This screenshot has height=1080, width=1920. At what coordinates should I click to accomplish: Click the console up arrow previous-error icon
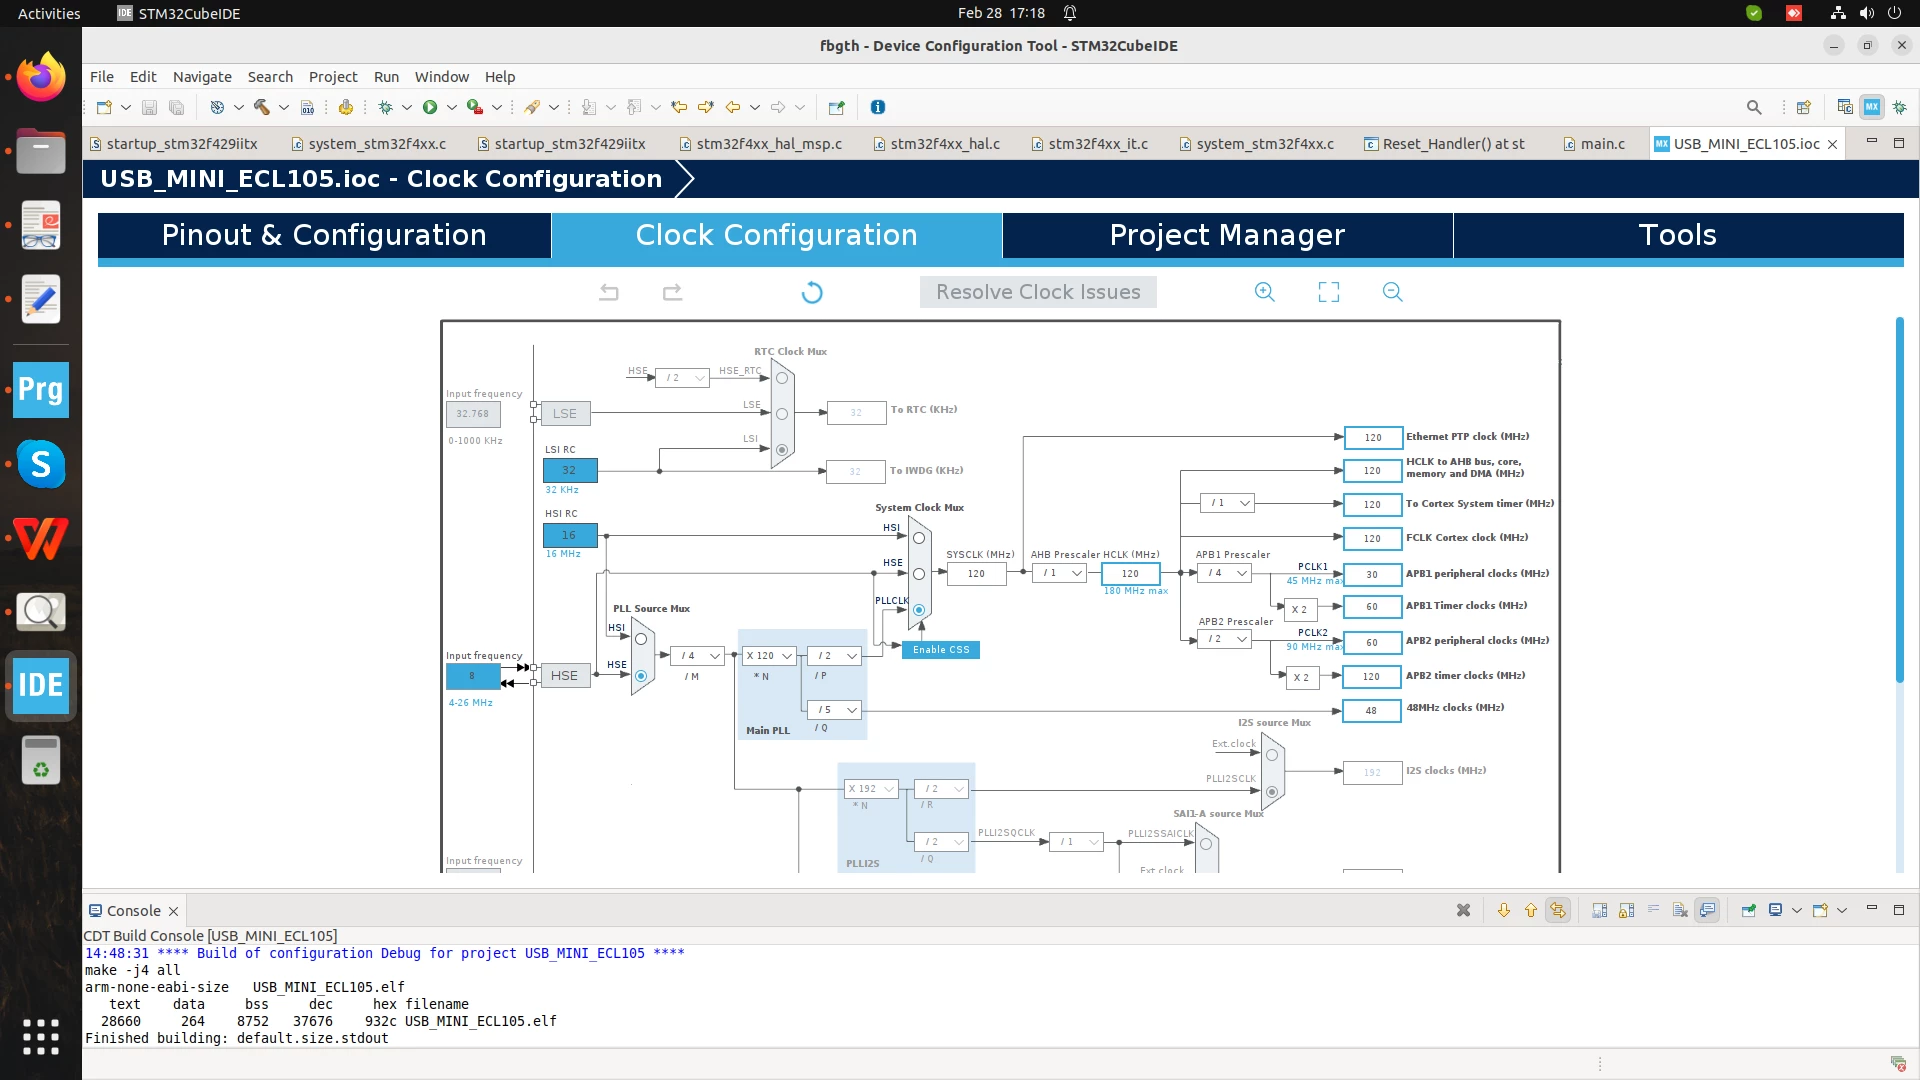click(1531, 910)
